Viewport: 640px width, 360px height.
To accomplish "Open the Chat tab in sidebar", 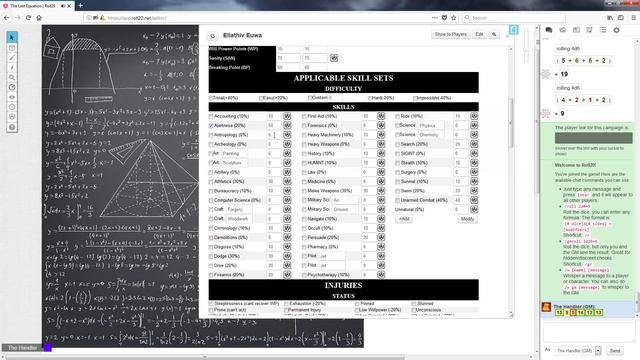I will coord(549,30).
